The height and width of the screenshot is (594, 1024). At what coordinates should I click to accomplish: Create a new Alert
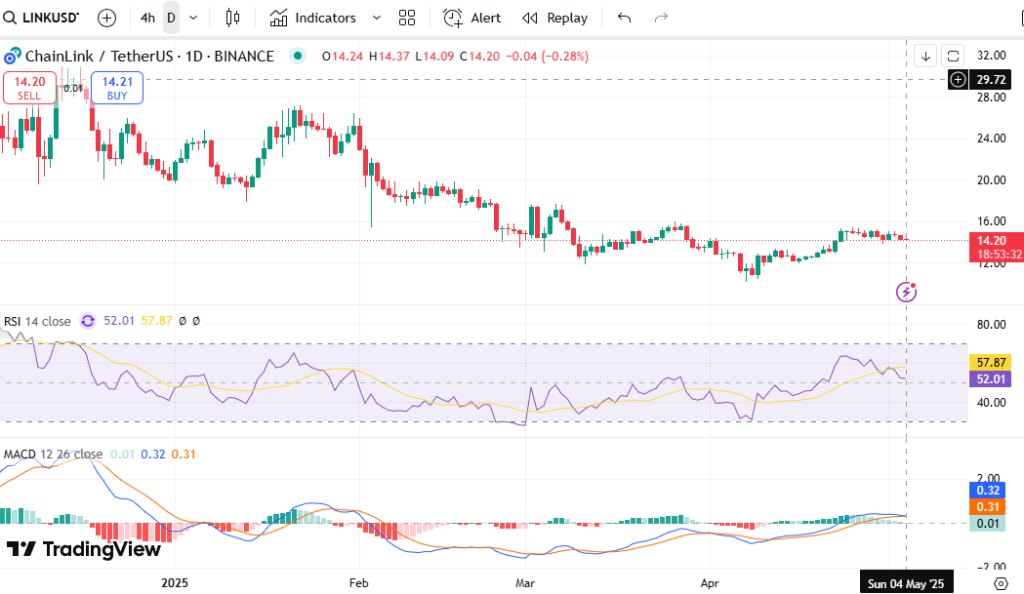tap(472, 18)
